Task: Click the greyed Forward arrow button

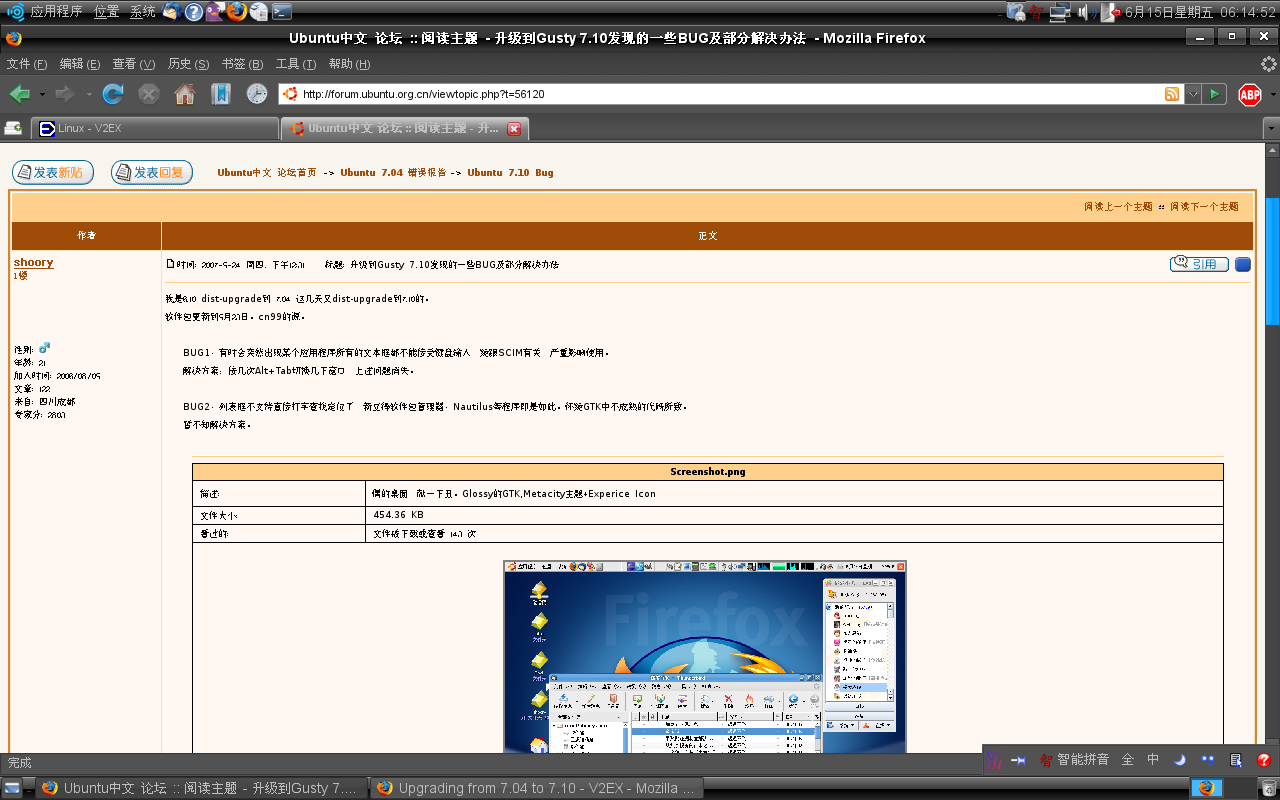Action: 65,94
